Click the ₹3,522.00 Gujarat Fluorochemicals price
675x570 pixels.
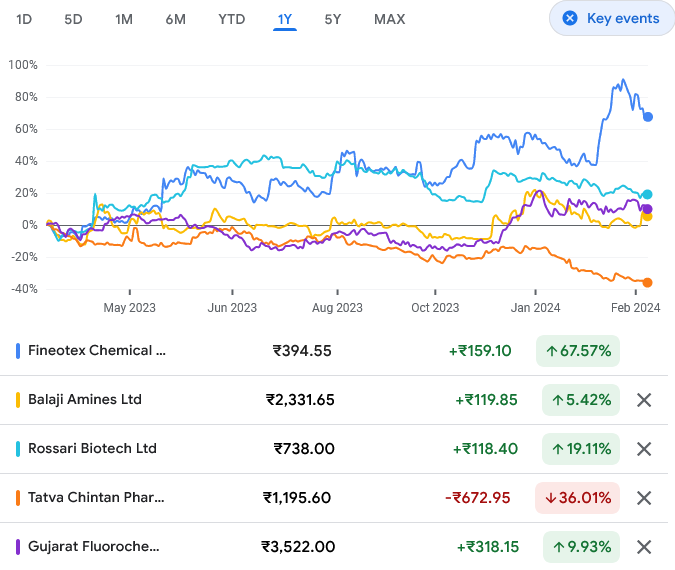298,547
